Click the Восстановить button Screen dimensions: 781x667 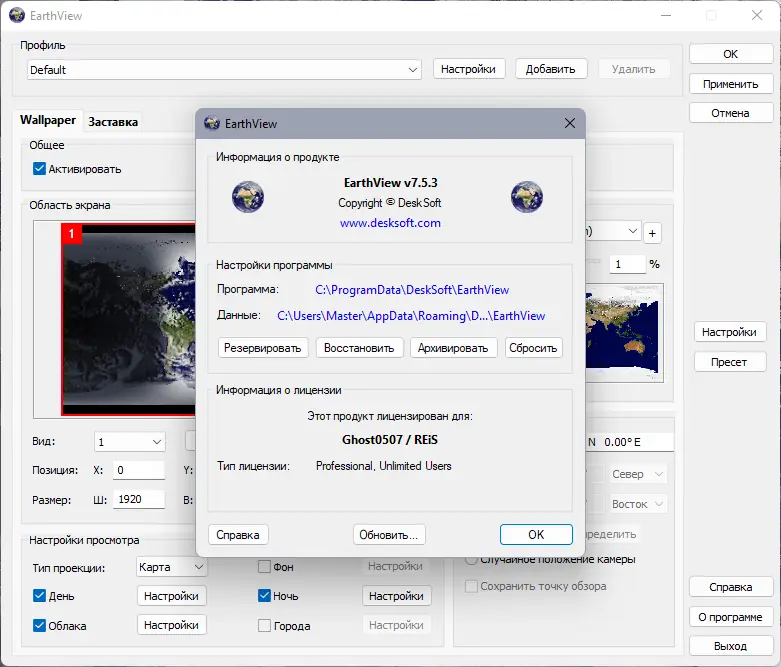[359, 348]
